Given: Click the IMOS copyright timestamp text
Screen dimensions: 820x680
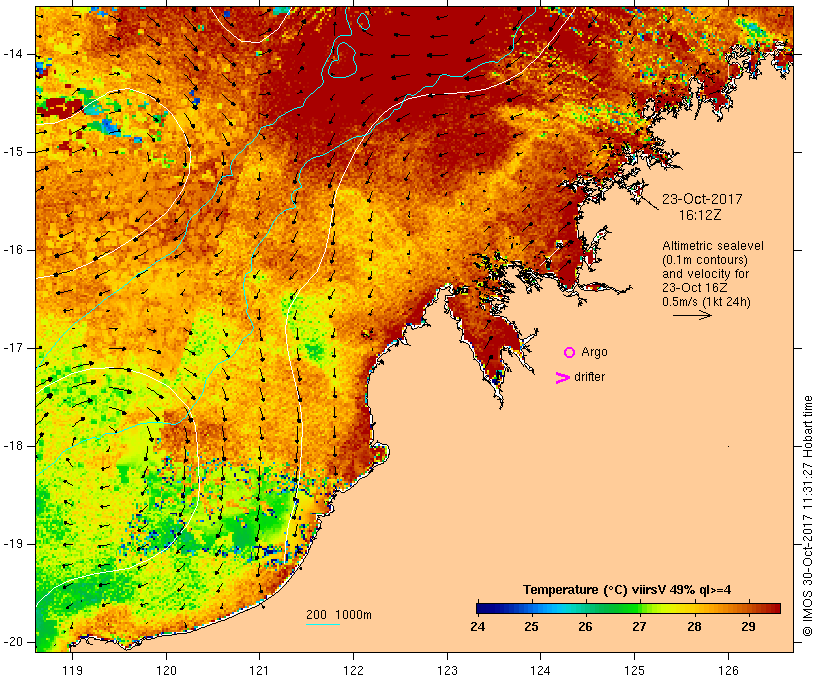Looking at the screenshot, I should pos(808,516).
